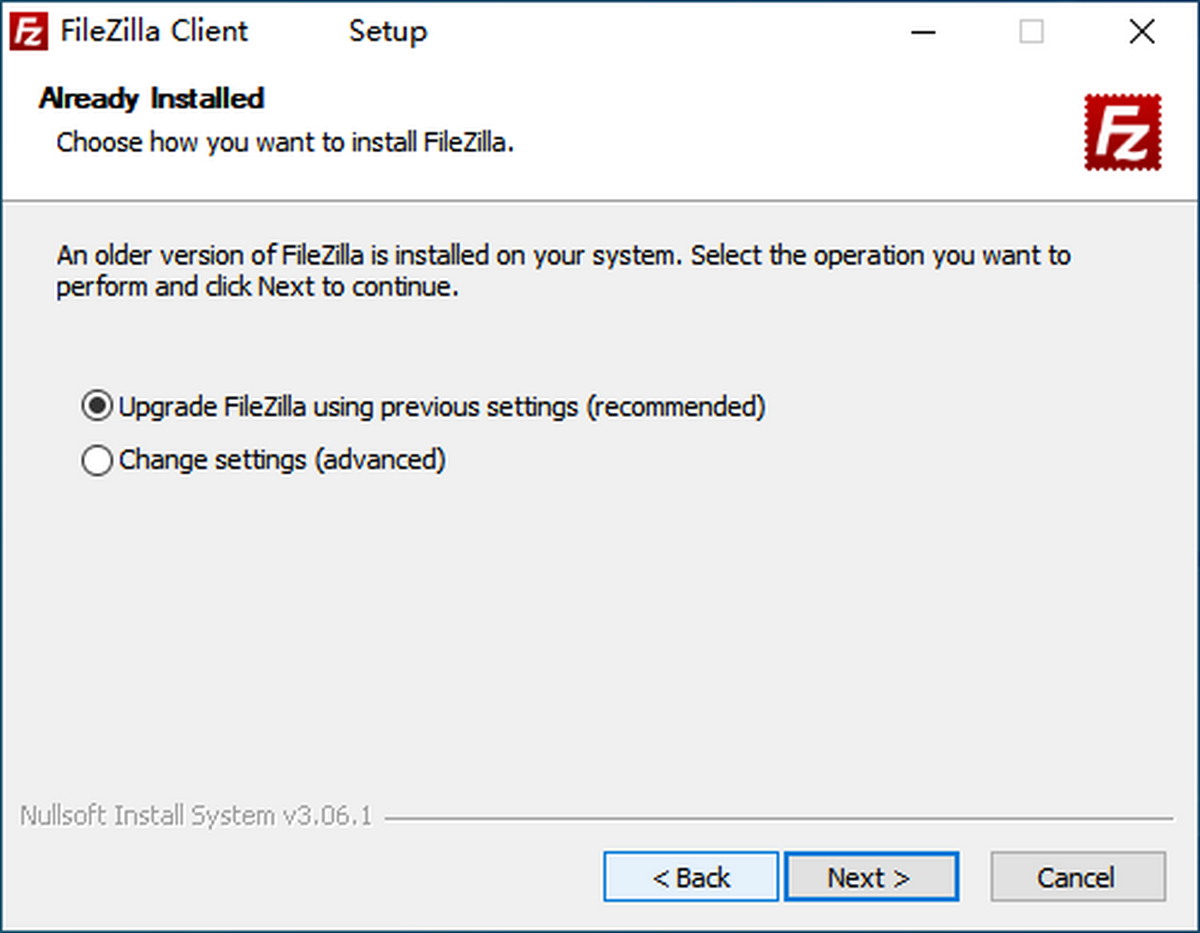Click the red FileZilla logo stamp
This screenshot has height=933, width=1200.
pyautogui.click(x=1124, y=130)
